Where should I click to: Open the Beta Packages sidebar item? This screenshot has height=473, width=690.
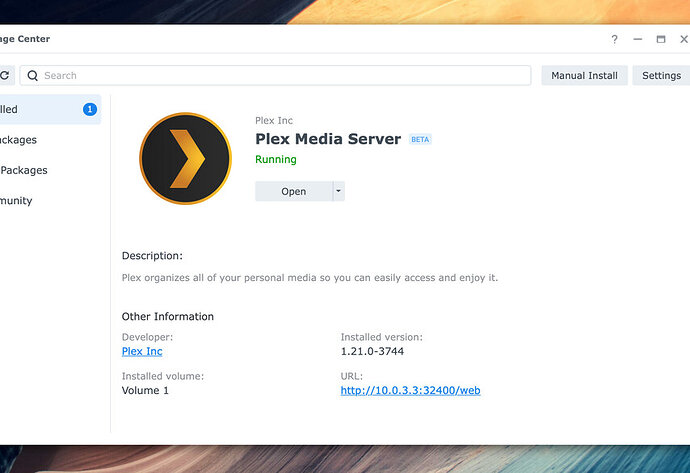point(24,170)
